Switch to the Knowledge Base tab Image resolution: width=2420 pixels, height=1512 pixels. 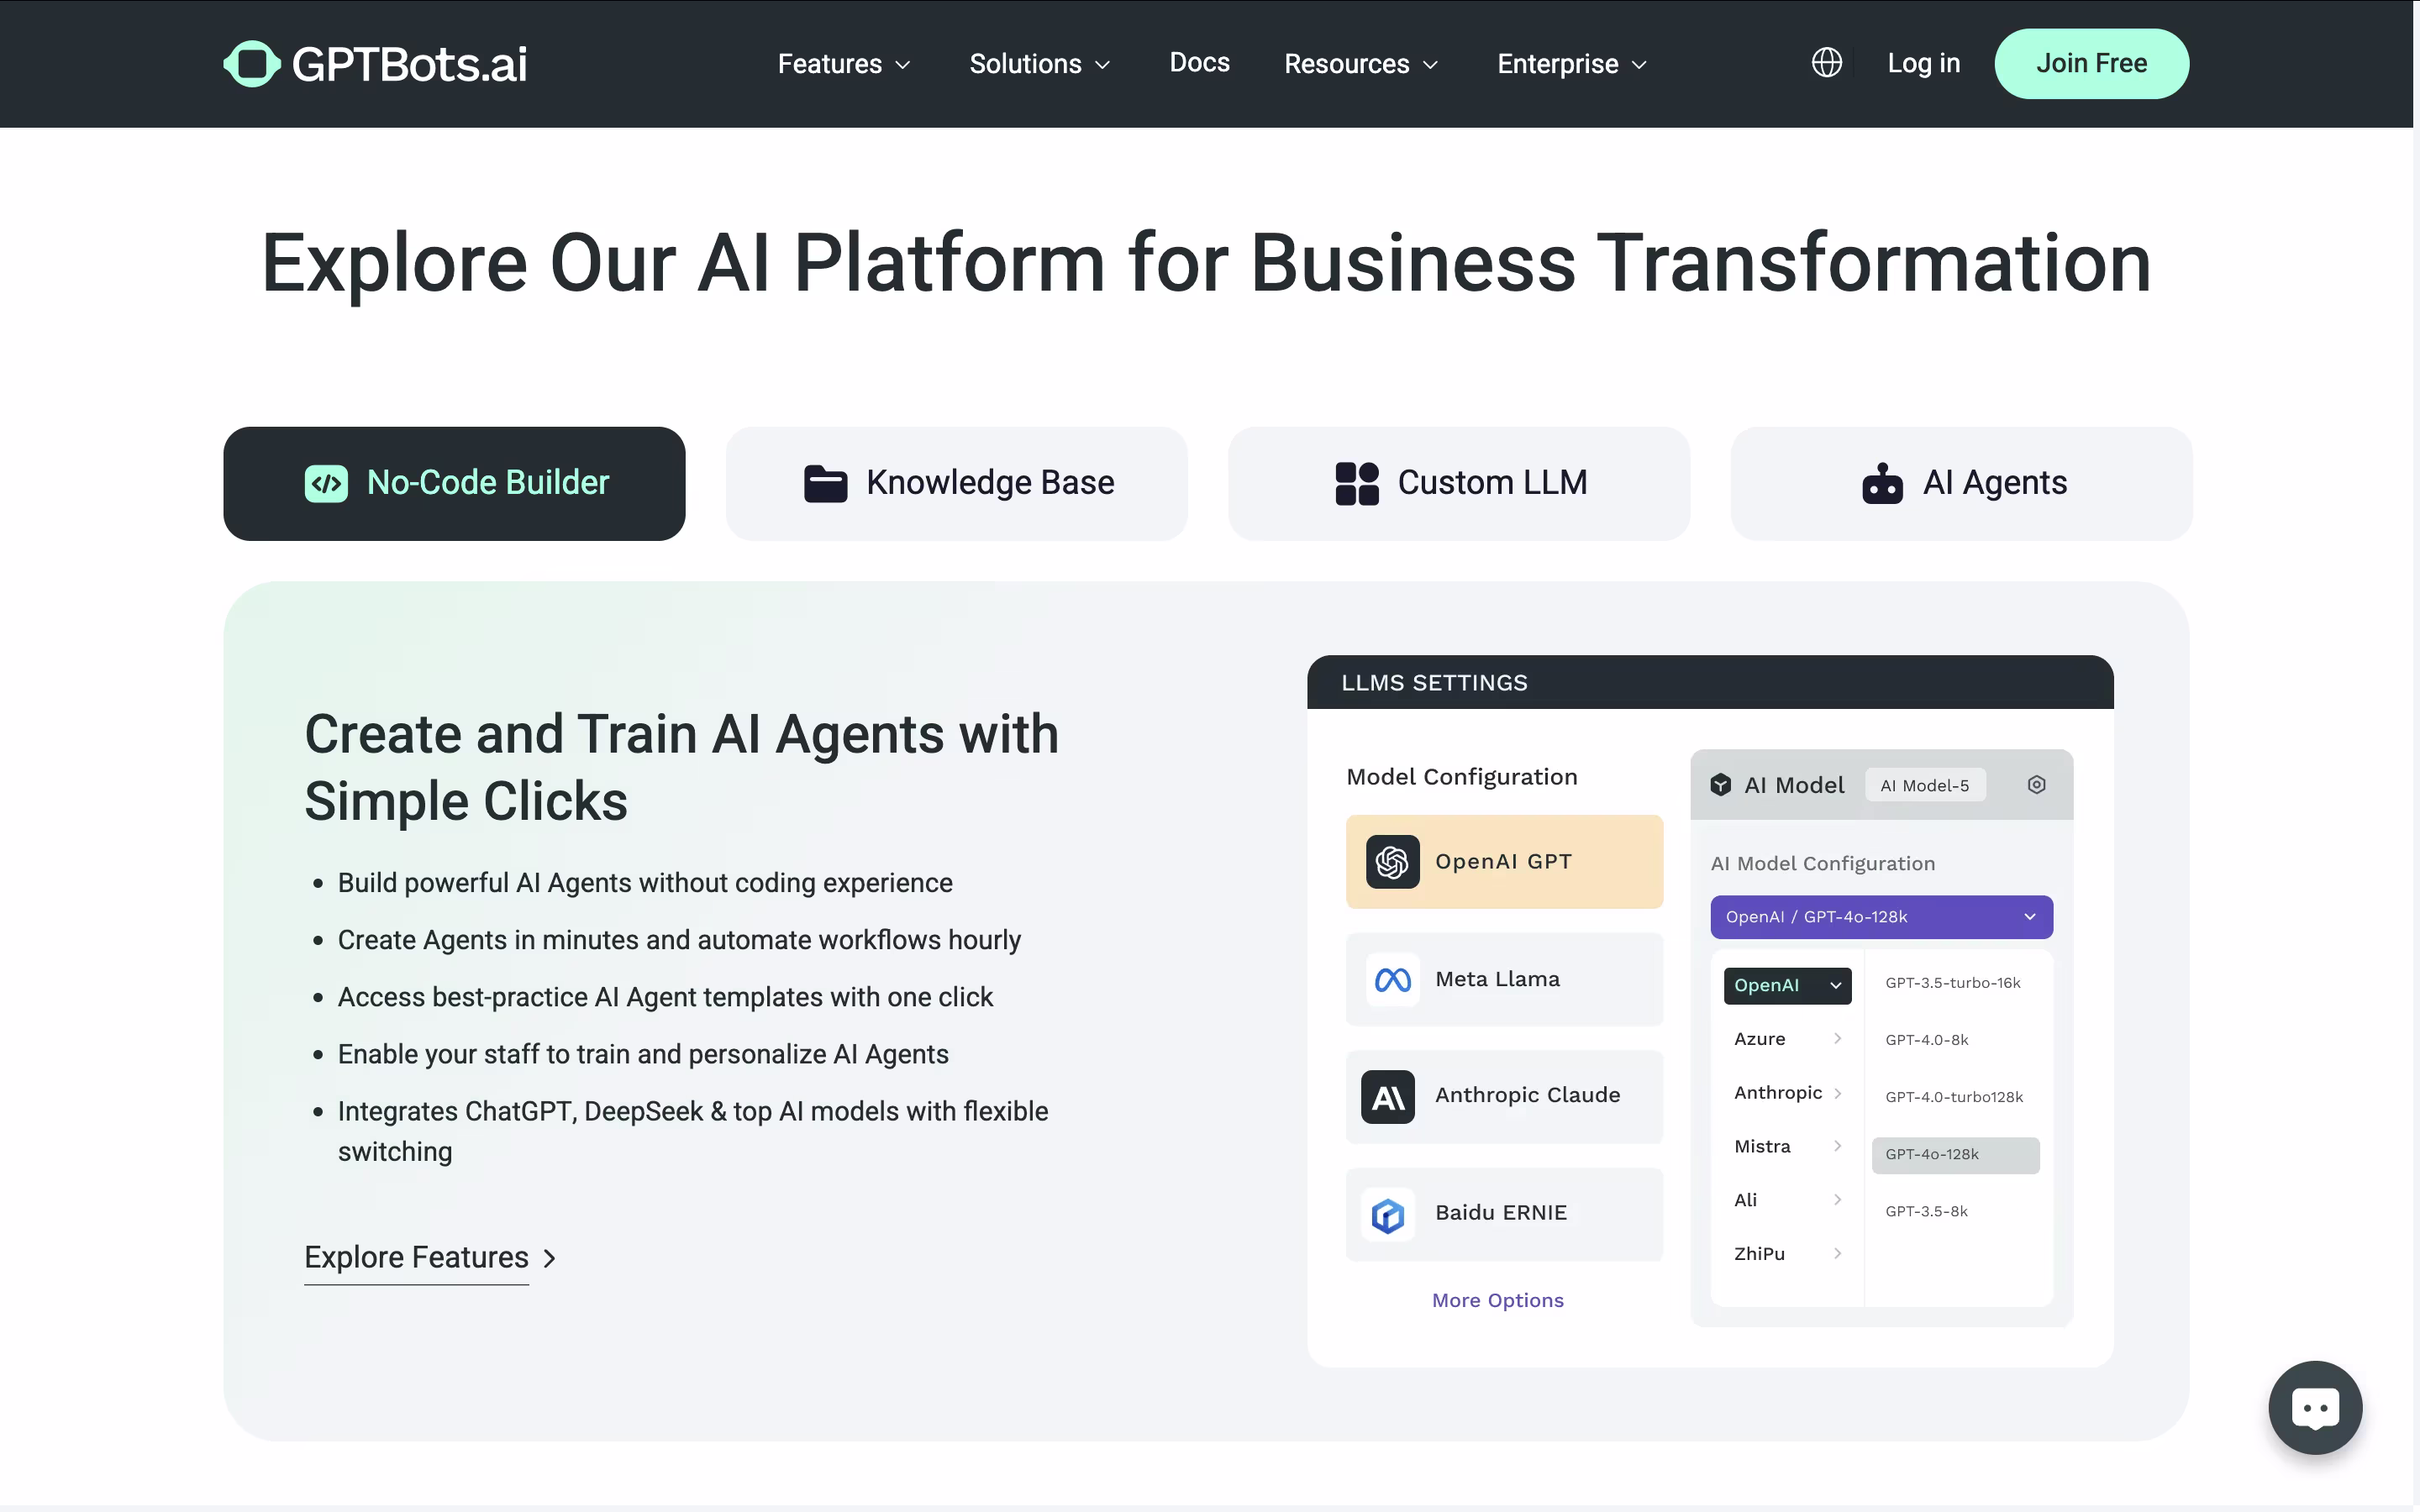pos(957,483)
